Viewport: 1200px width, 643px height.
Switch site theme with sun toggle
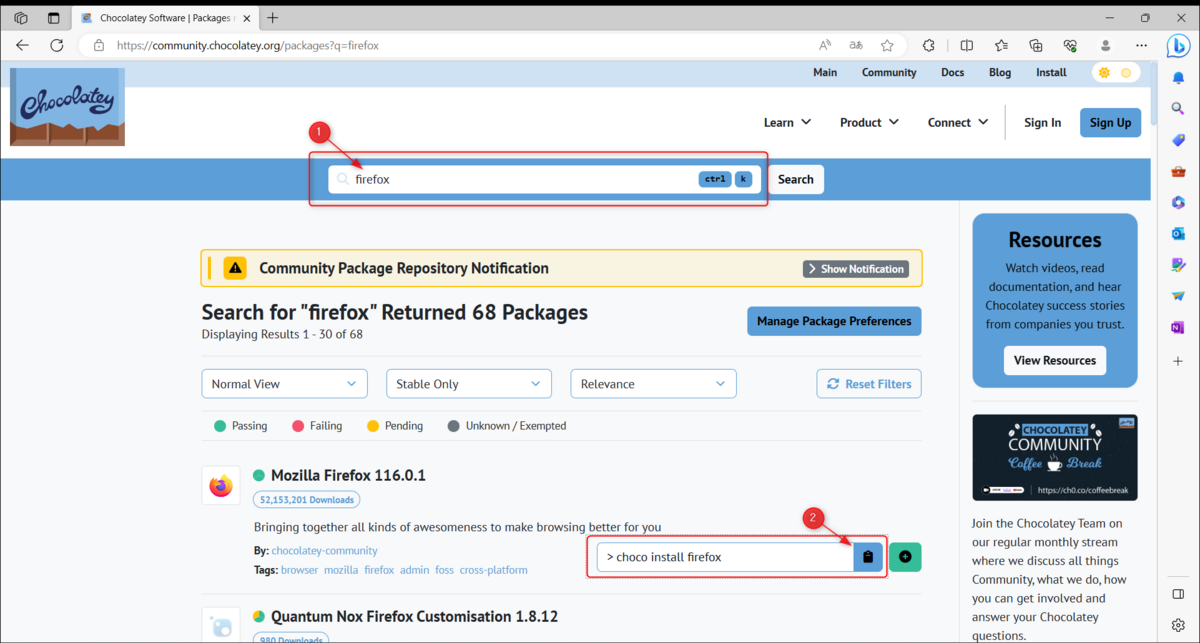coord(1115,73)
